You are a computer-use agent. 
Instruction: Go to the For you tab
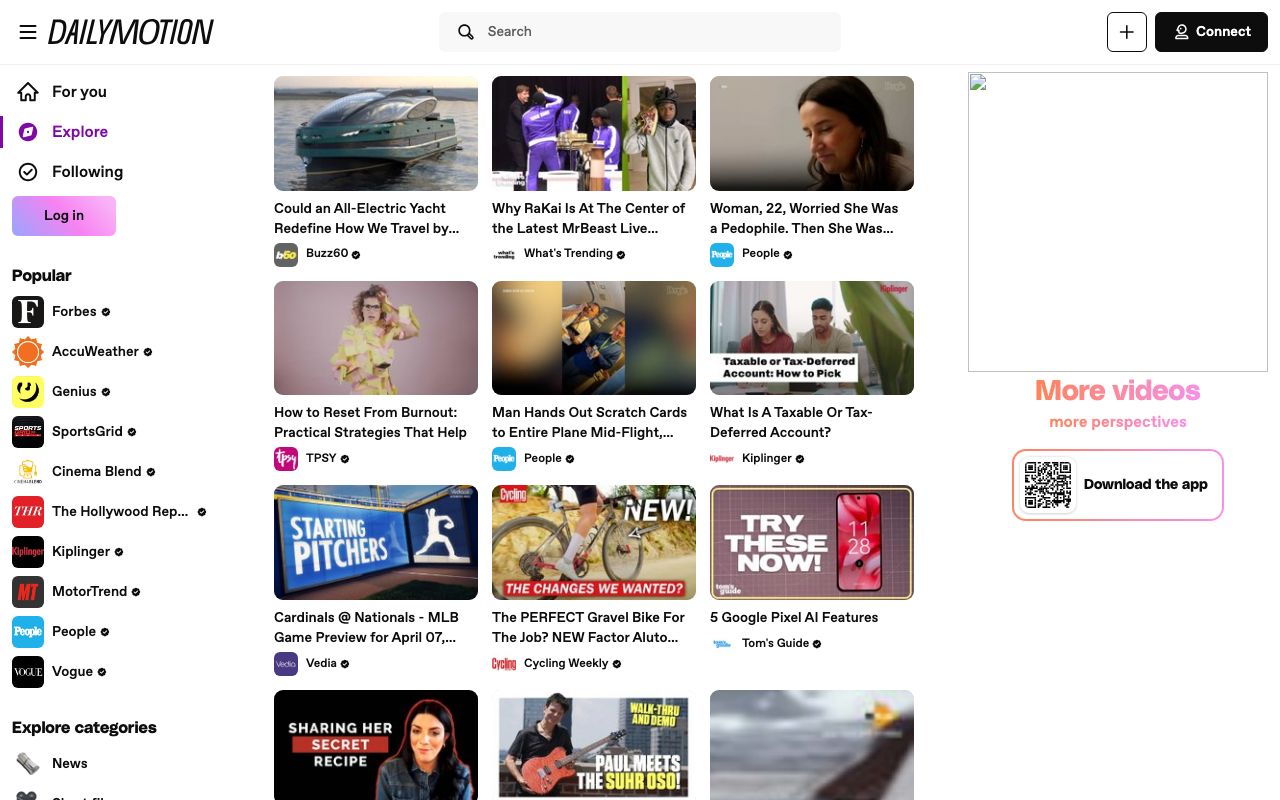[x=79, y=92]
